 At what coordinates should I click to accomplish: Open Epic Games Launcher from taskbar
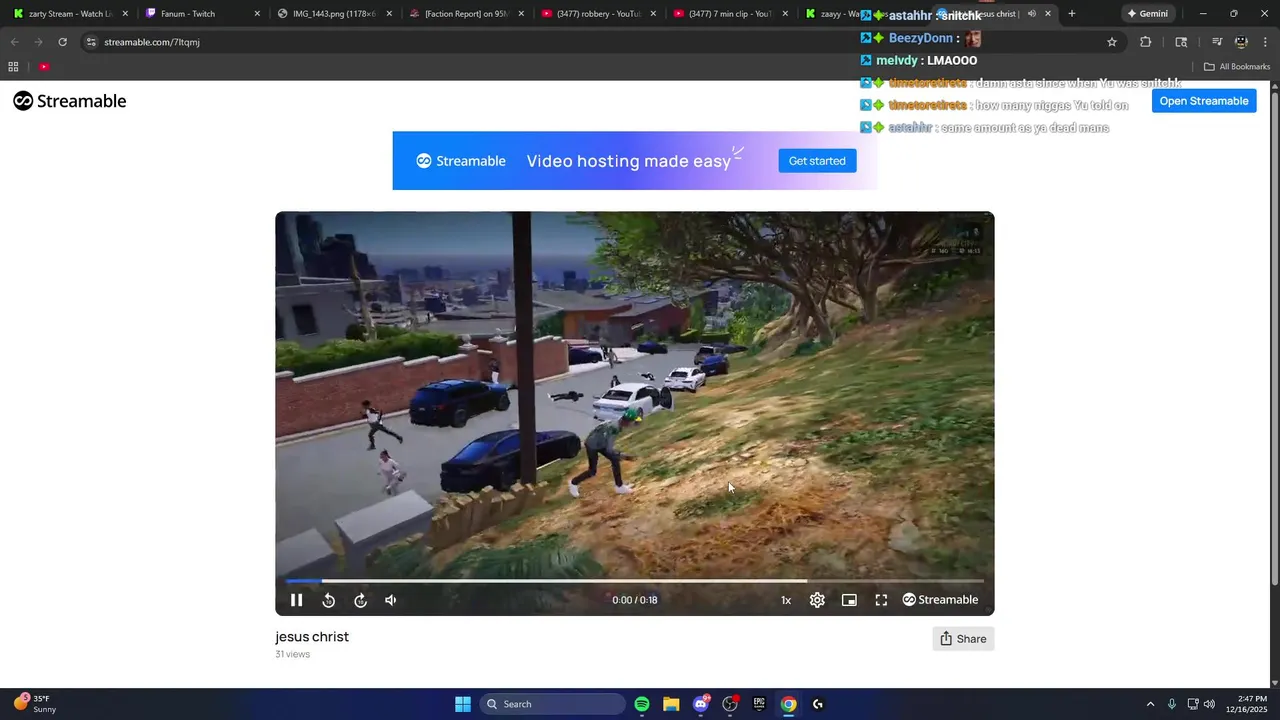click(759, 704)
